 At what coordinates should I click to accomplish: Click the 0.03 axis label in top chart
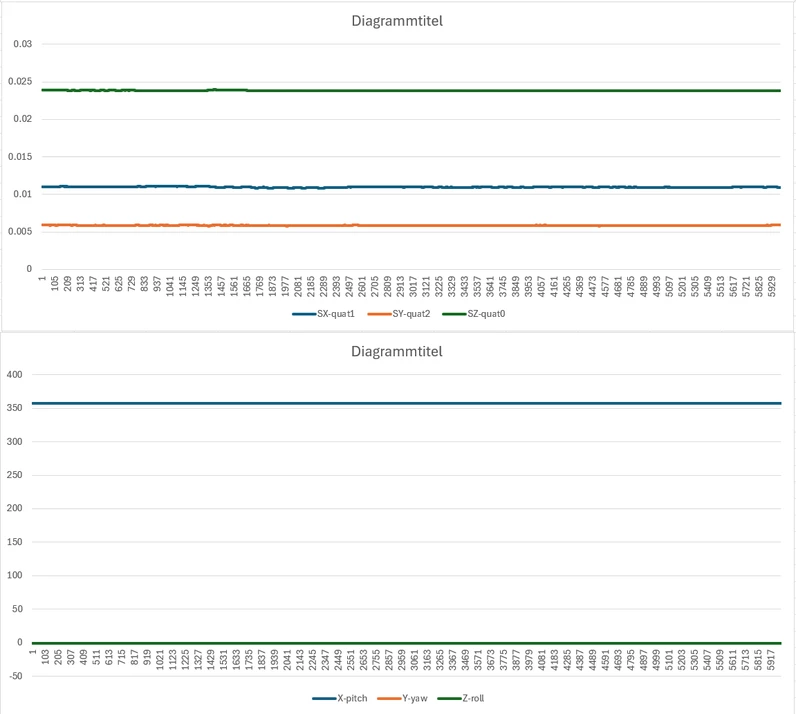pyautogui.click(x=23, y=44)
